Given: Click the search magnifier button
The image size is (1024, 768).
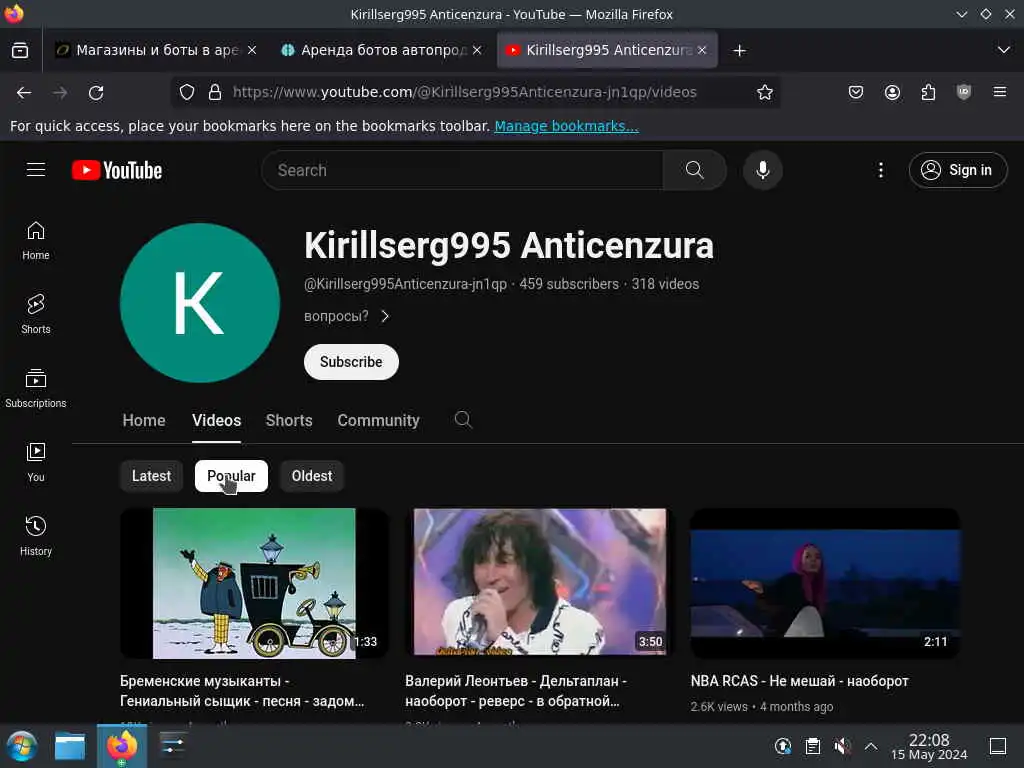Looking at the screenshot, I should (694, 170).
